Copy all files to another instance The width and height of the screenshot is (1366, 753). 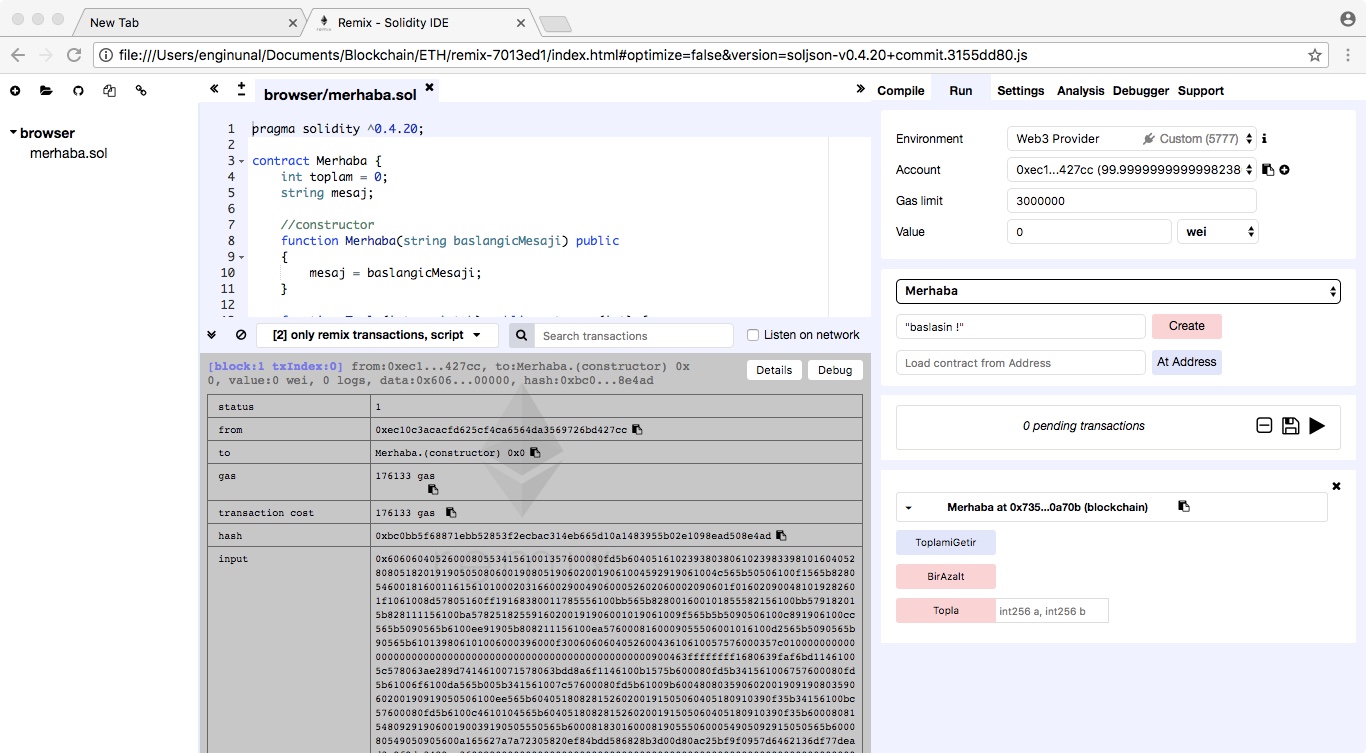click(110, 91)
